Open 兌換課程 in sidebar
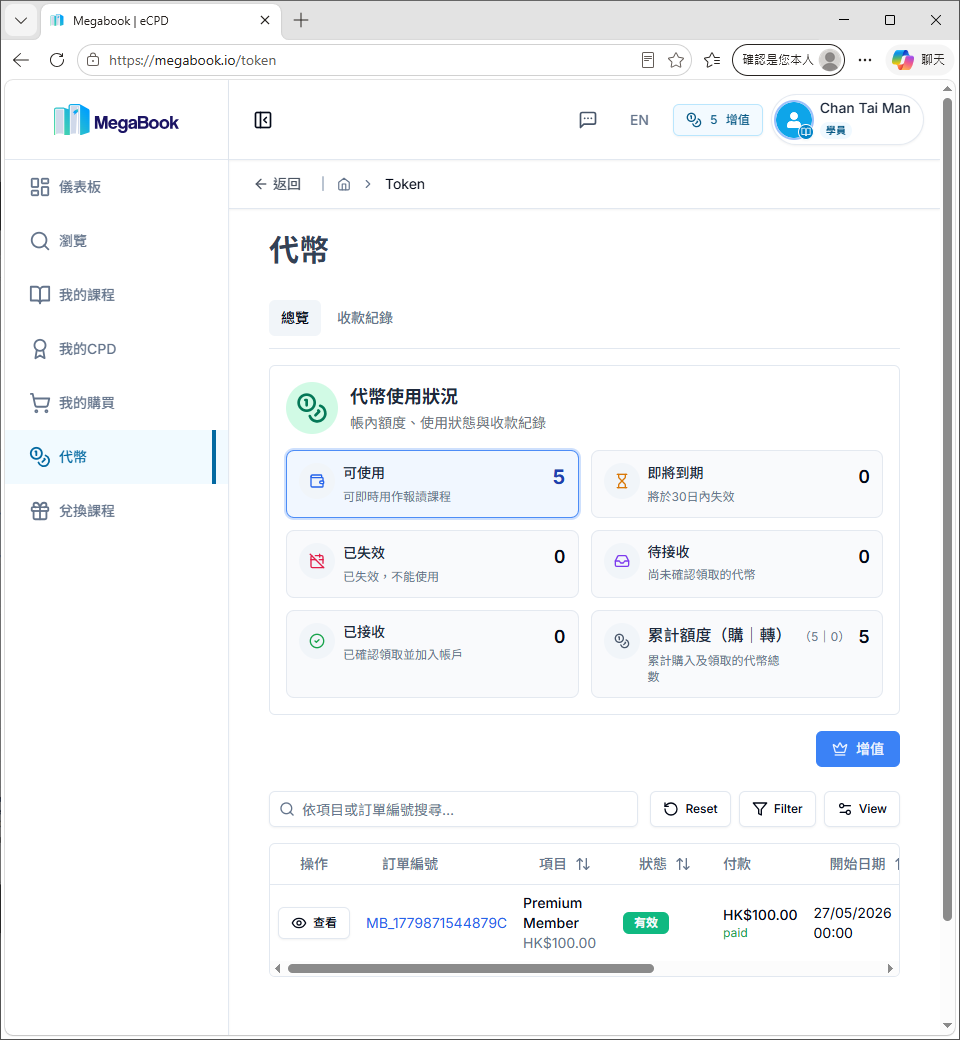Screen dimensions: 960x1040 pyautogui.click(x=116, y=511)
